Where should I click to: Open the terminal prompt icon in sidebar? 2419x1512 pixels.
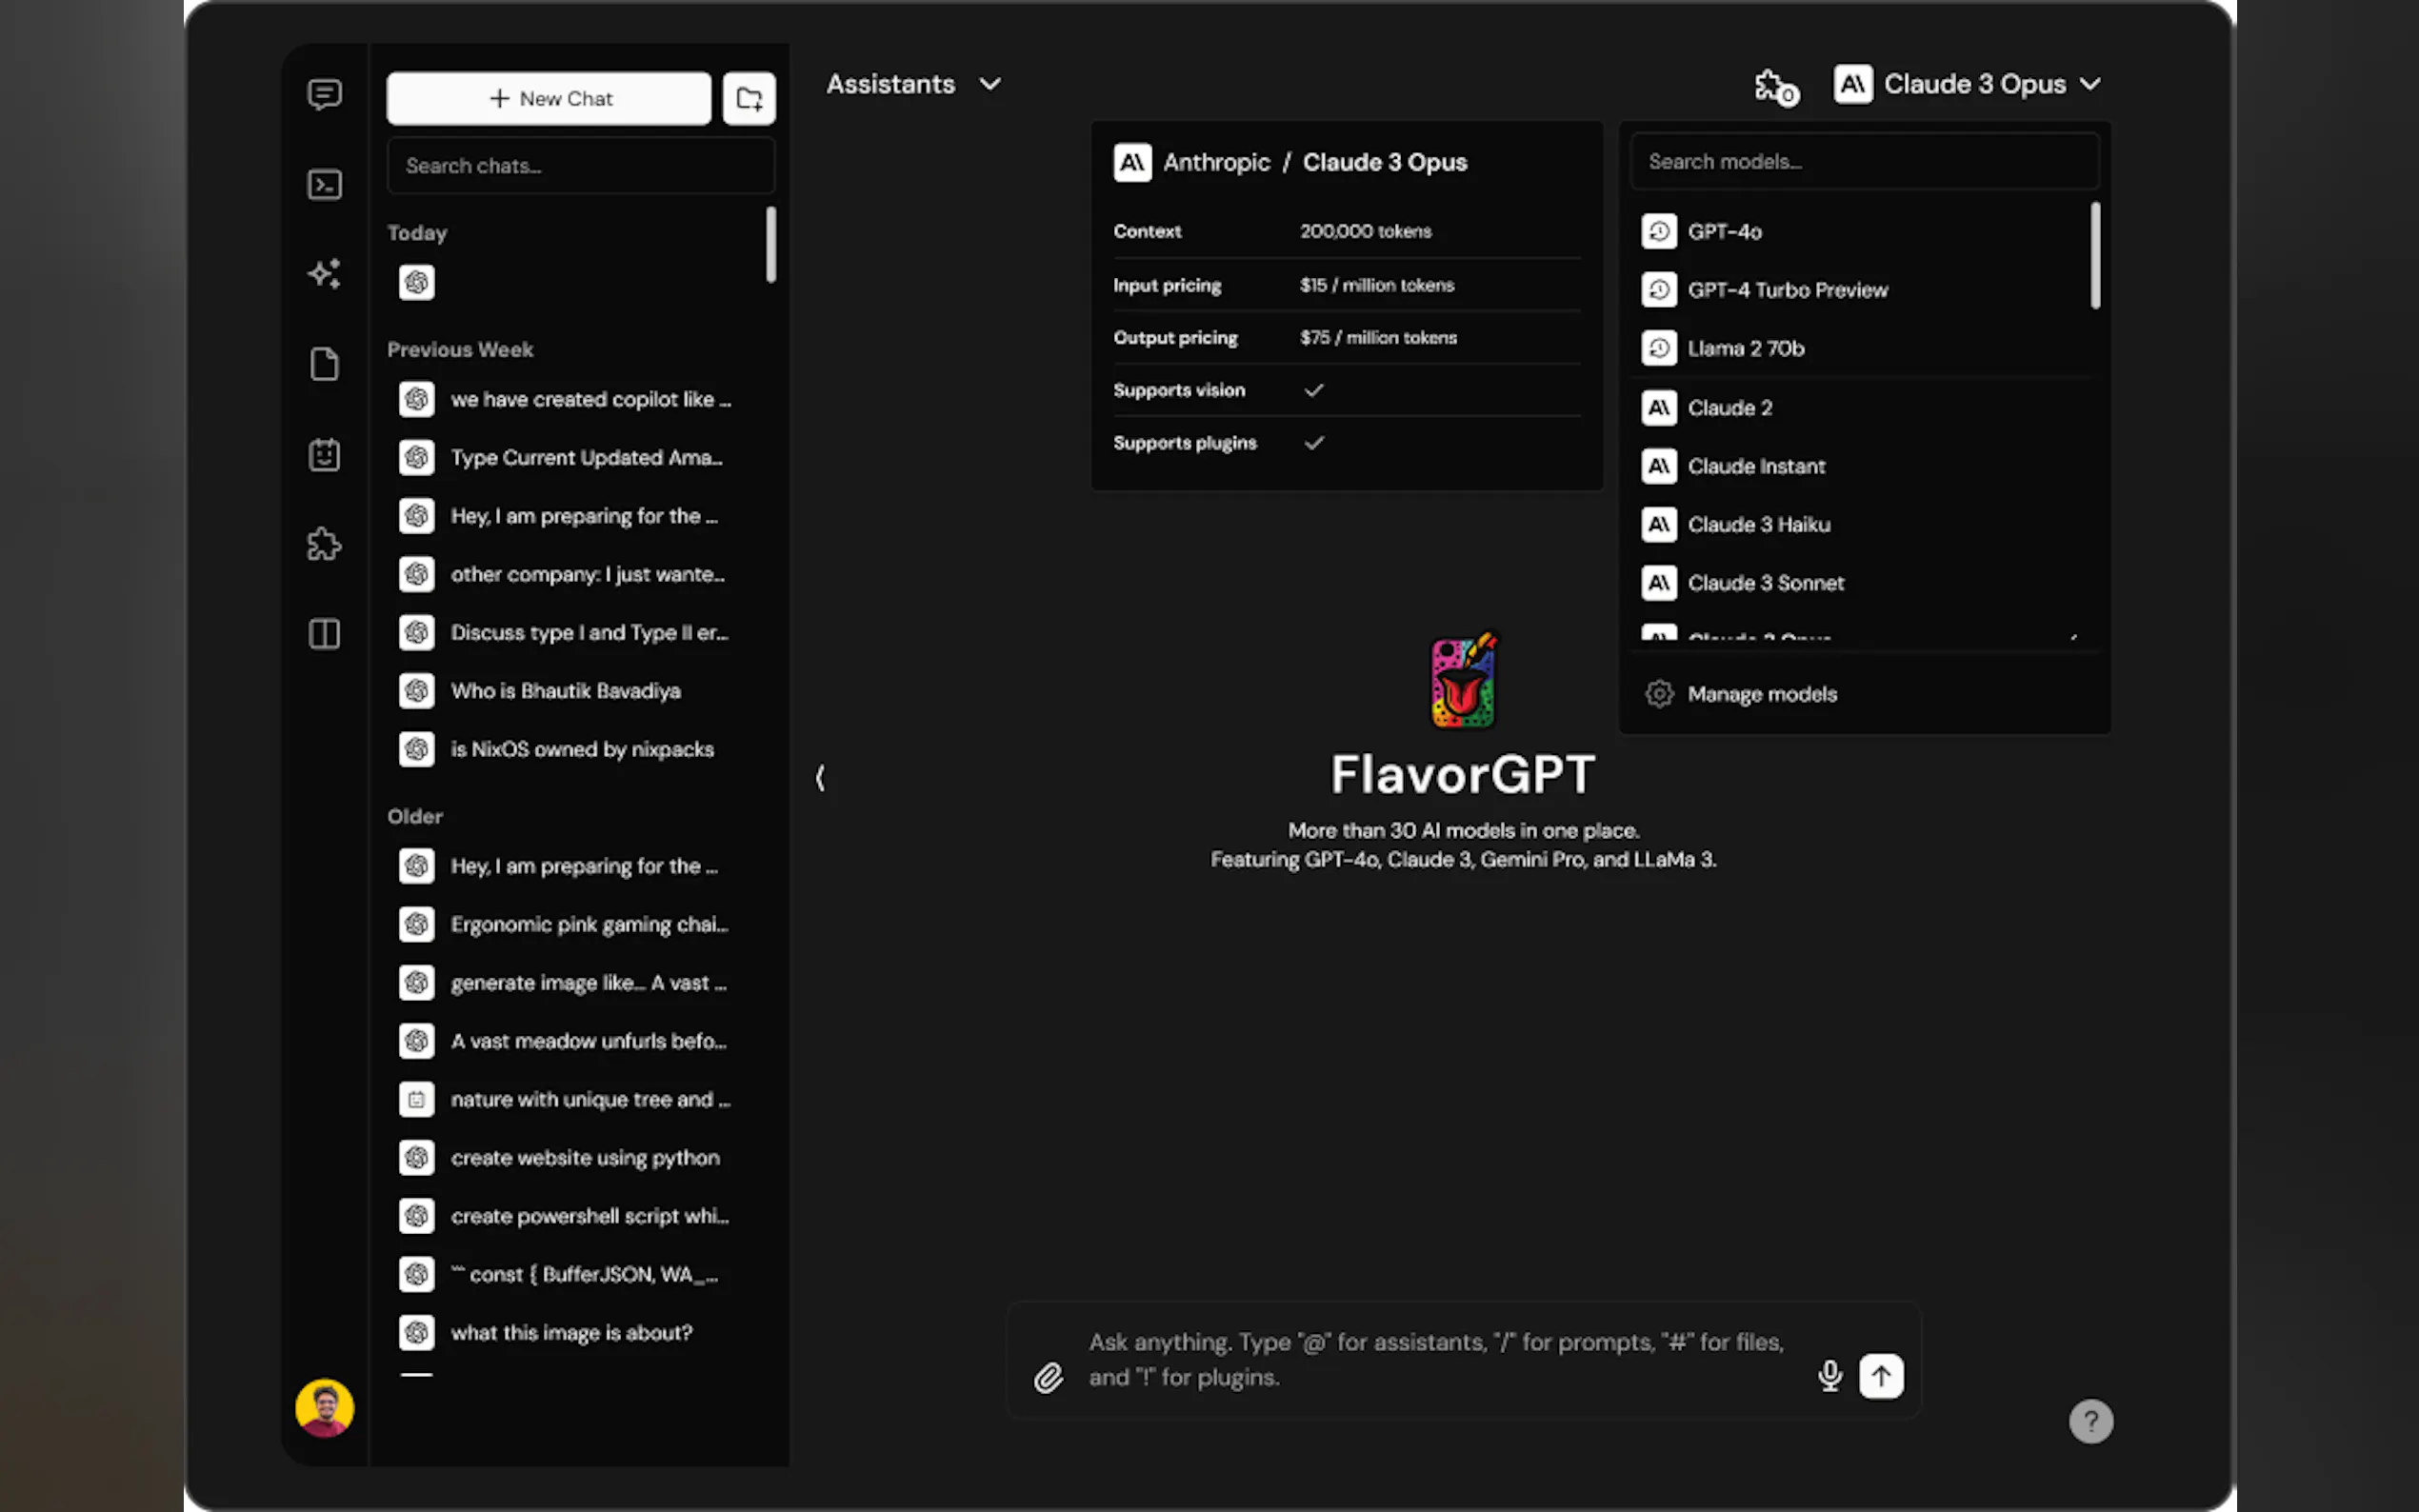coord(324,185)
